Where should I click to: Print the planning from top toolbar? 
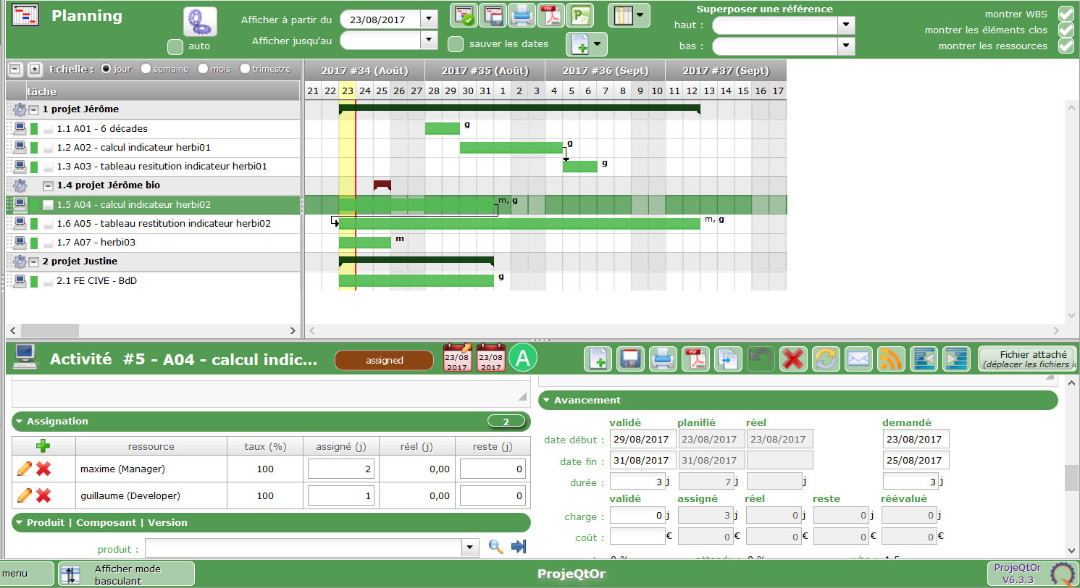pos(521,16)
